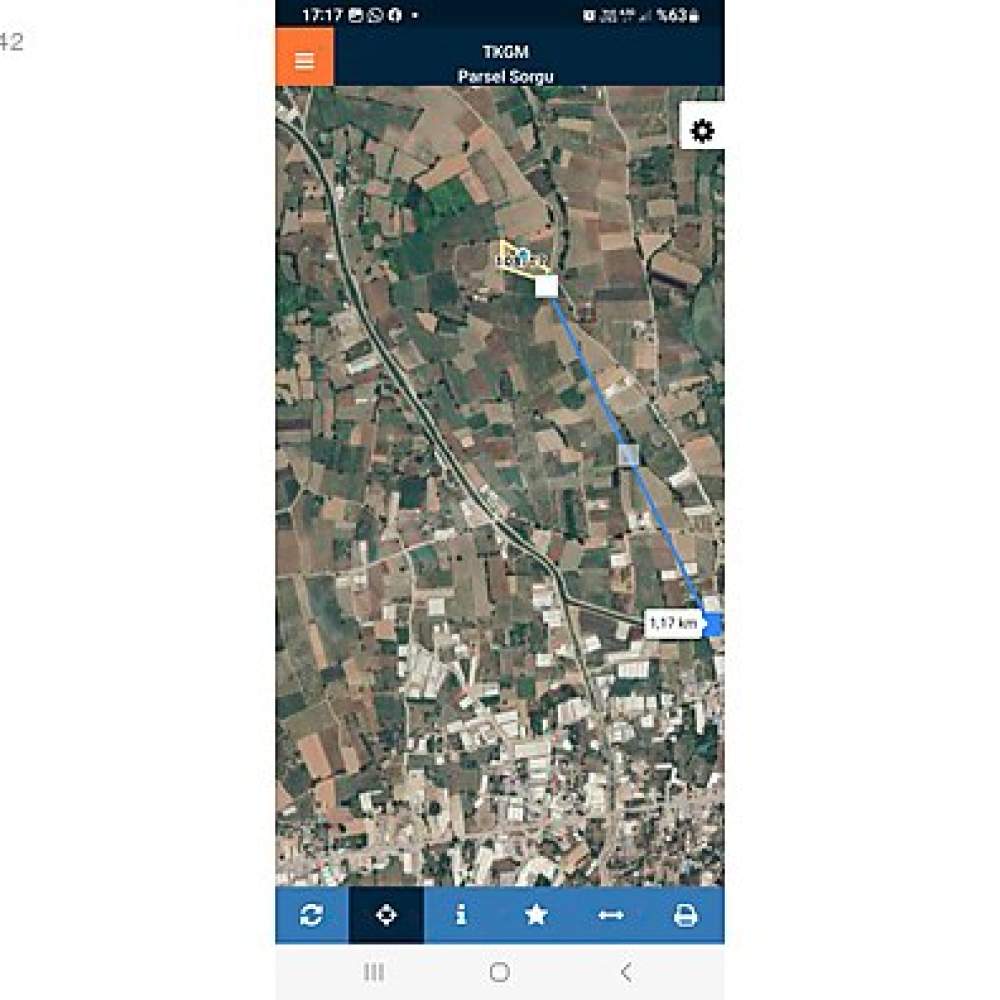The width and height of the screenshot is (1000, 1000).
Task: Tap the Android home button
Action: coord(499,972)
